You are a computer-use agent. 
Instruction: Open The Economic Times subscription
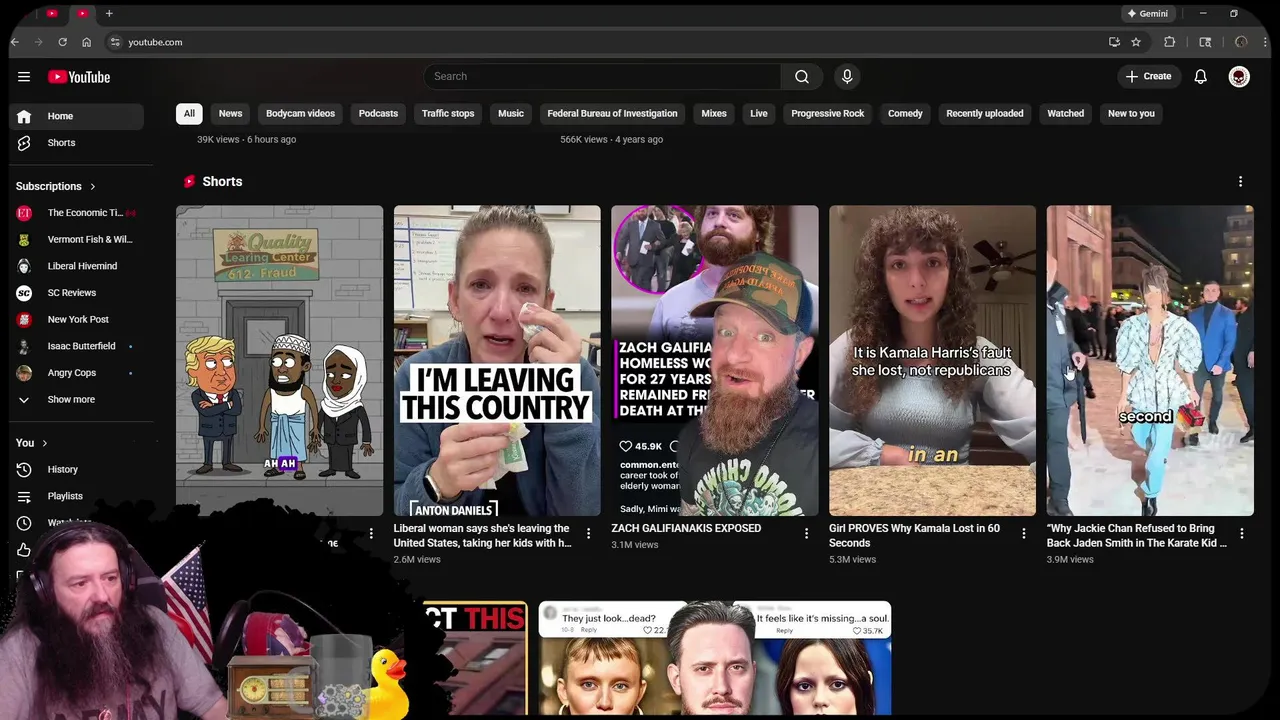[x=77, y=213]
